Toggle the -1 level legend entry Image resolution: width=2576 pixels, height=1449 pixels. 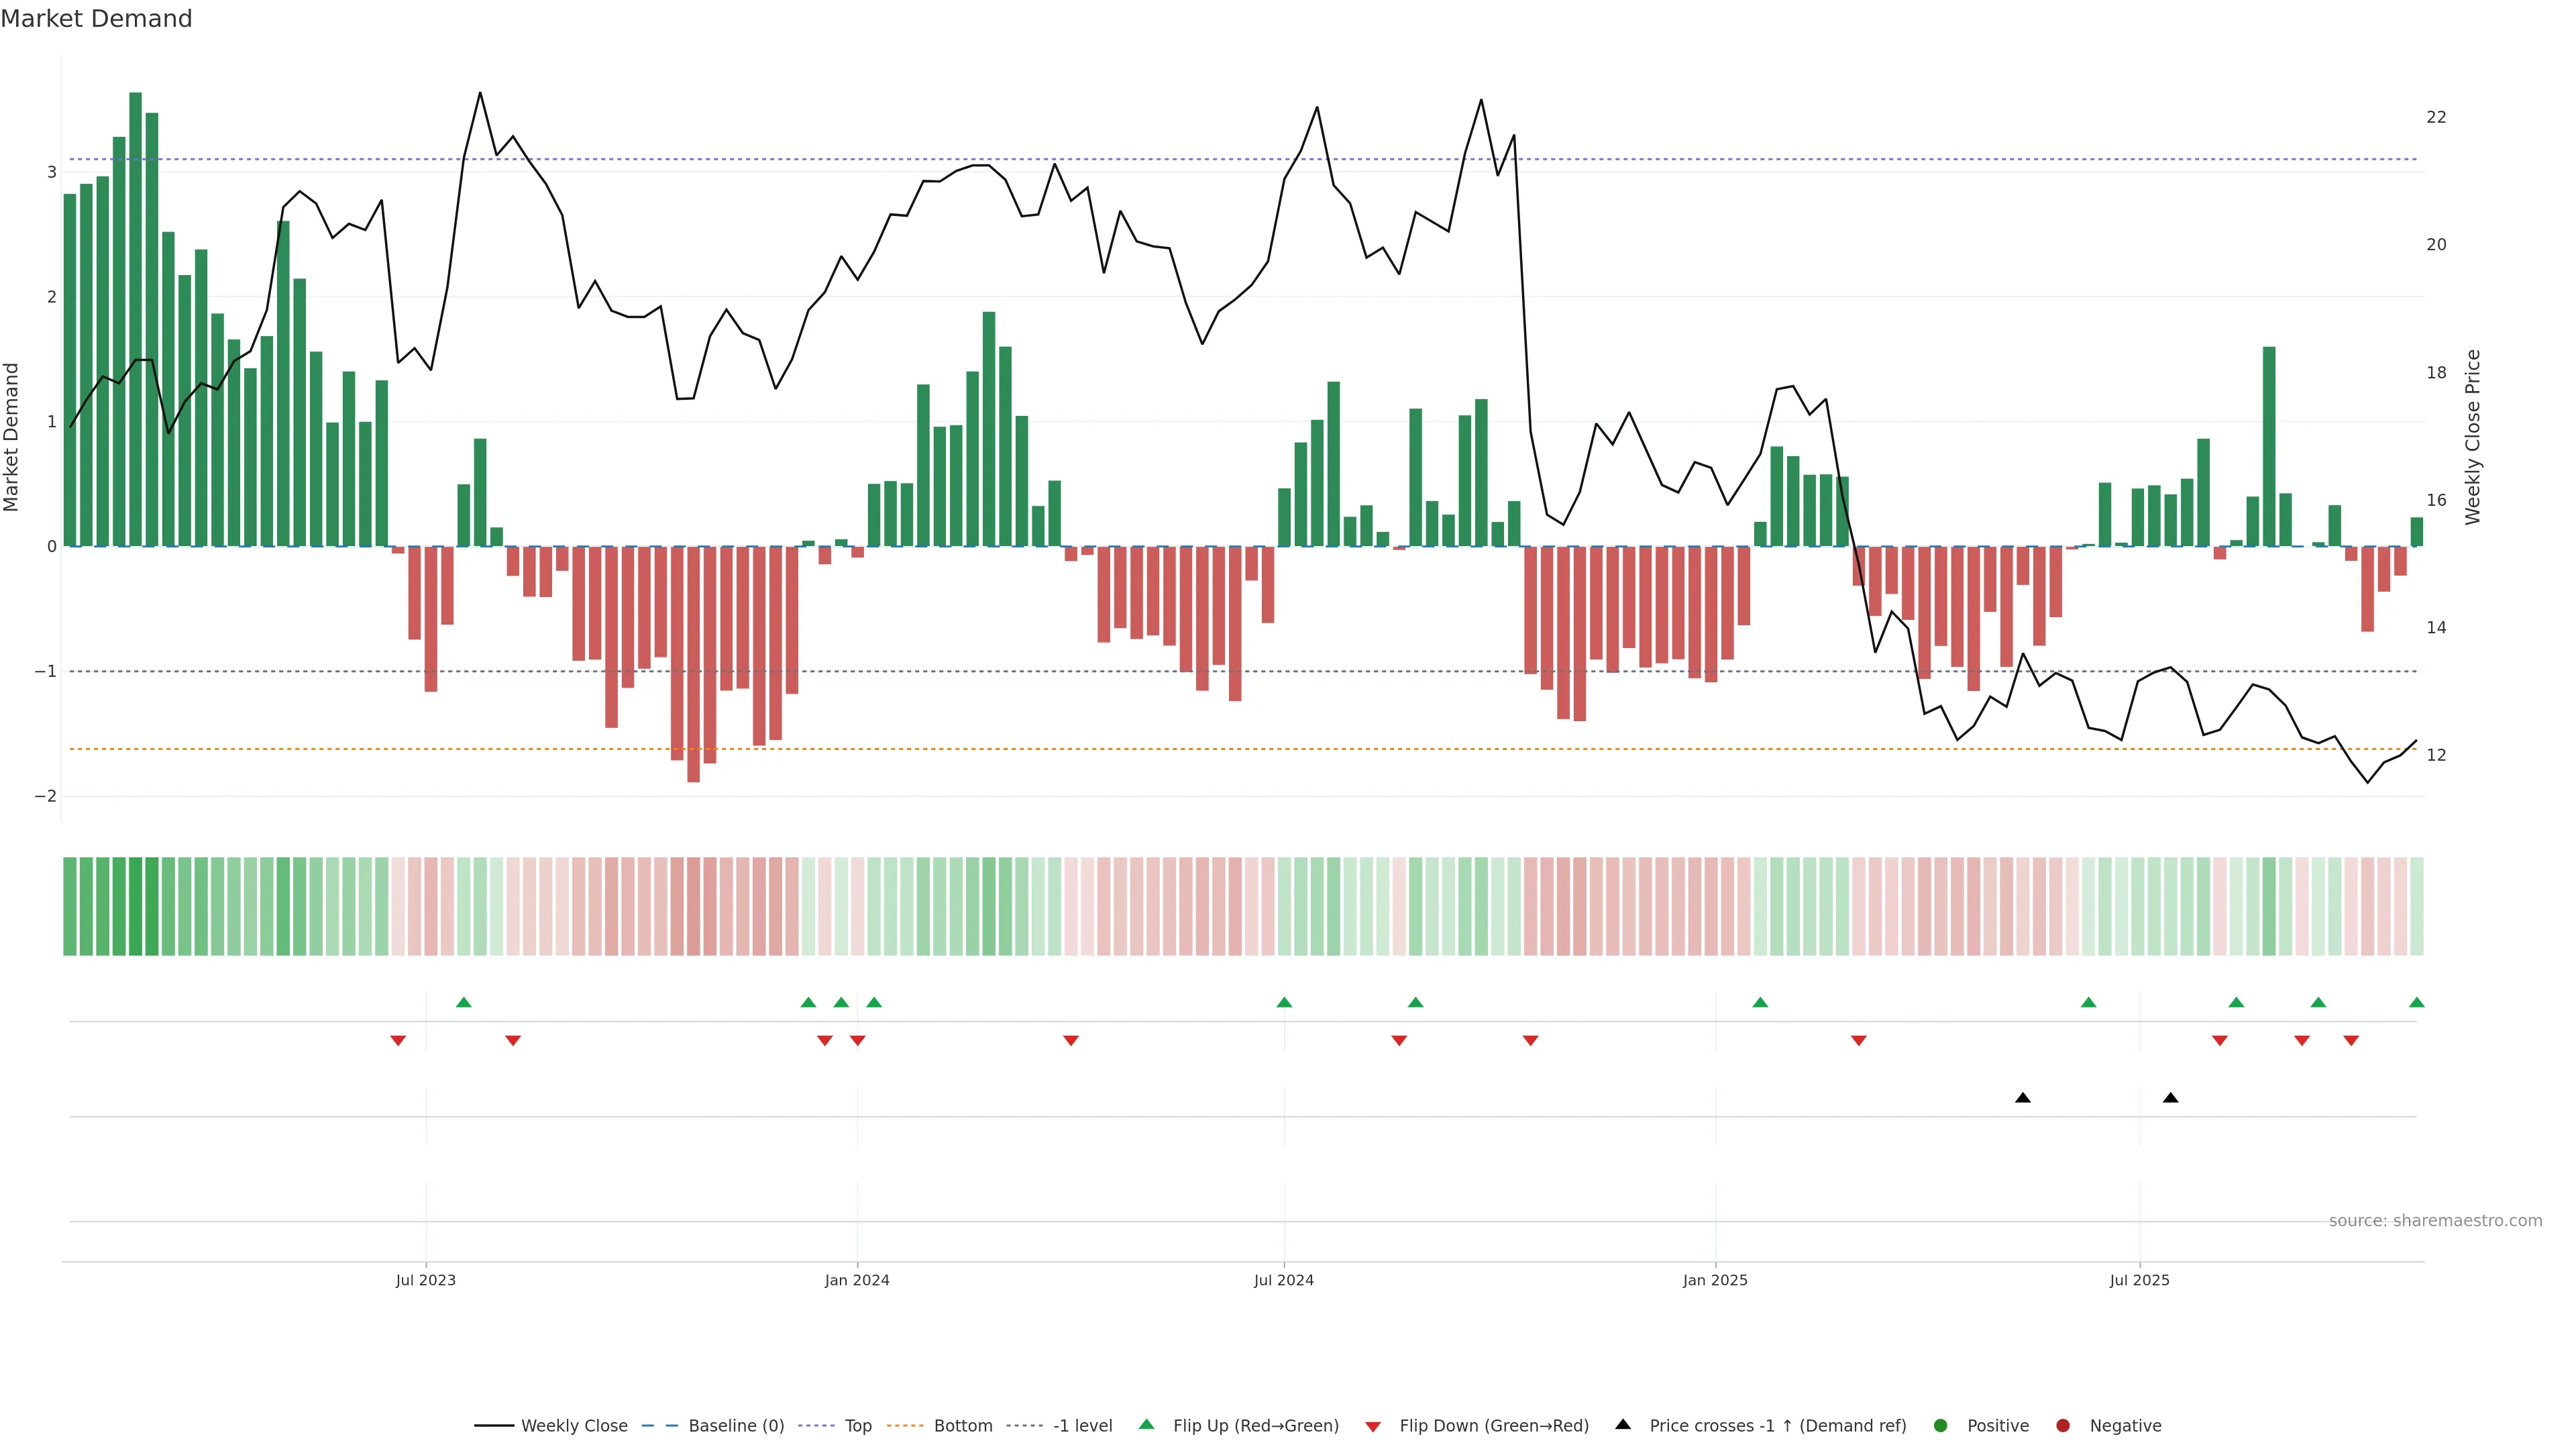1082,1425
